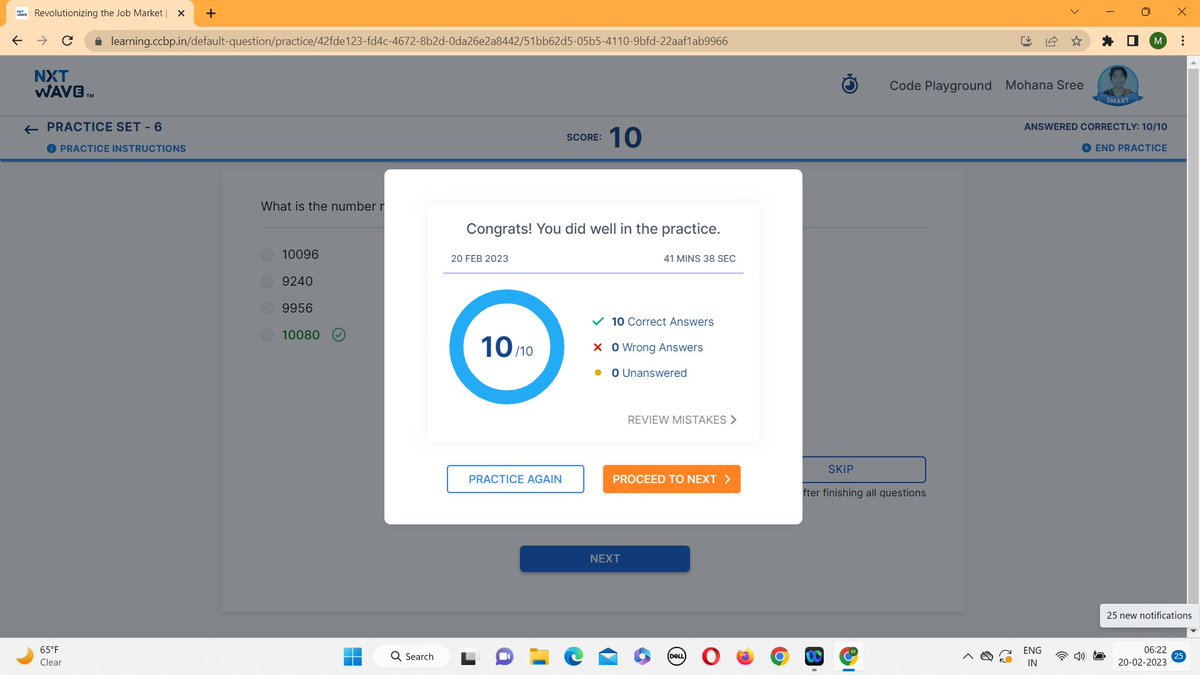Image resolution: width=1200 pixels, height=675 pixels.
Task: Click the 10/10 score ring
Action: [x=509, y=347]
